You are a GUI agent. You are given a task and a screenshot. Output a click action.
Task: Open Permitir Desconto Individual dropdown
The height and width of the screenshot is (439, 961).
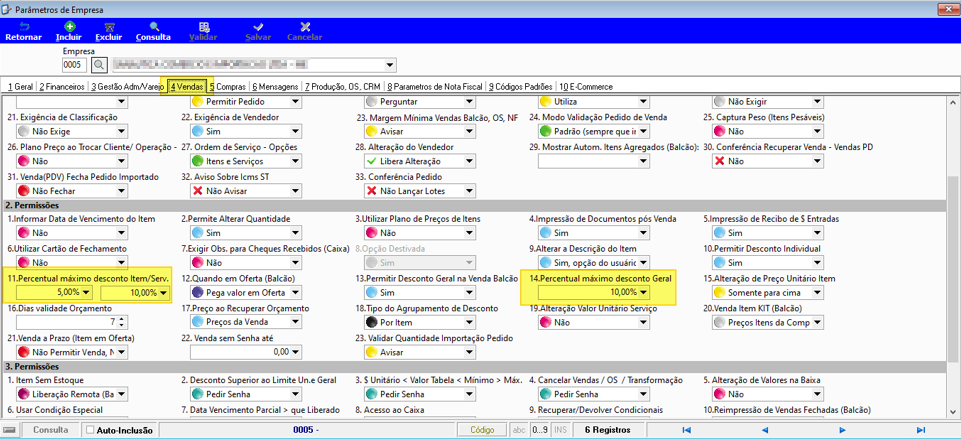[x=817, y=262]
